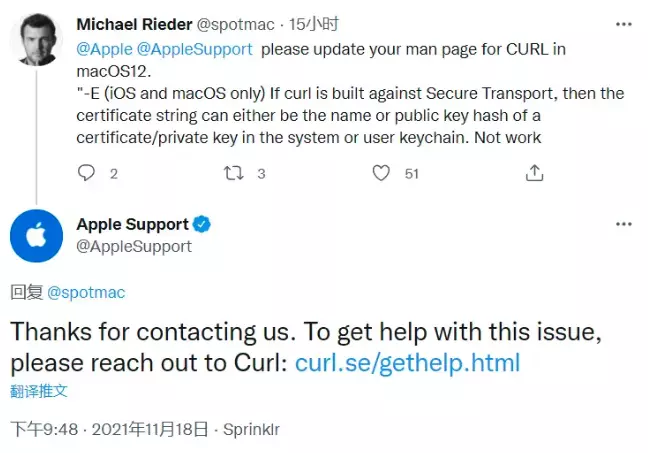Click the 15小时 timestamp
Image resolution: width=648 pixels, height=453 pixels.
(314, 24)
